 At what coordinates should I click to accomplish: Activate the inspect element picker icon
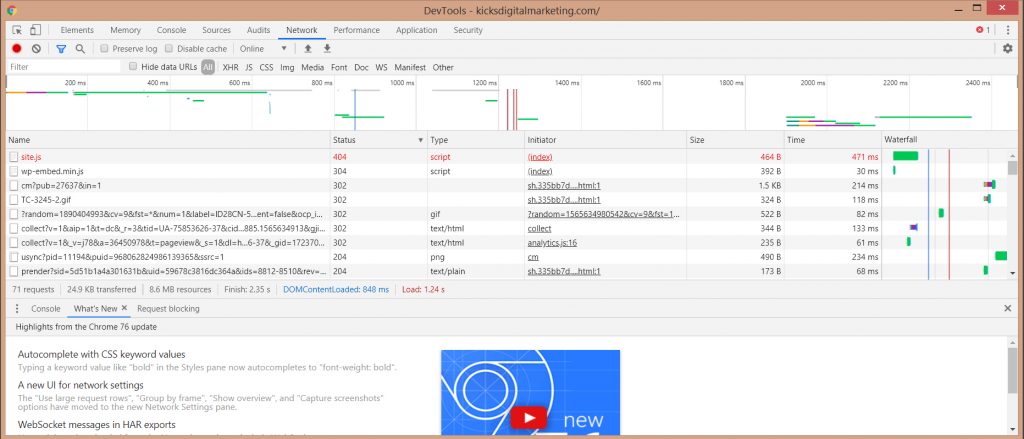(18, 30)
